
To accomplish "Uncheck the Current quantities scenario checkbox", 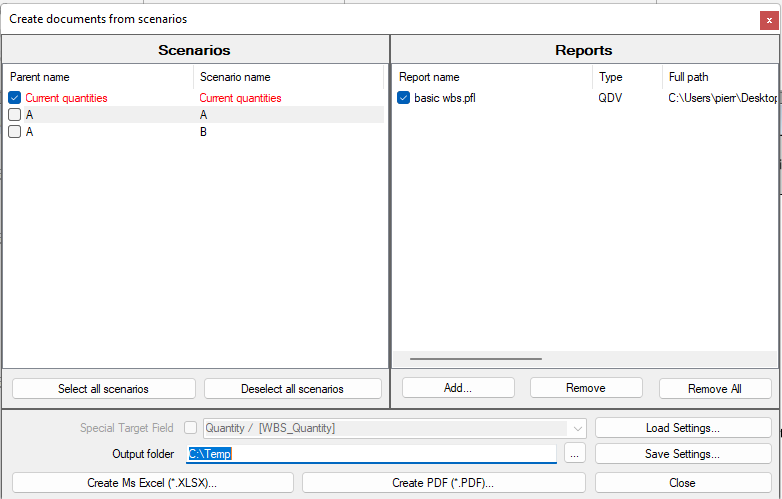I will [15, 98].
